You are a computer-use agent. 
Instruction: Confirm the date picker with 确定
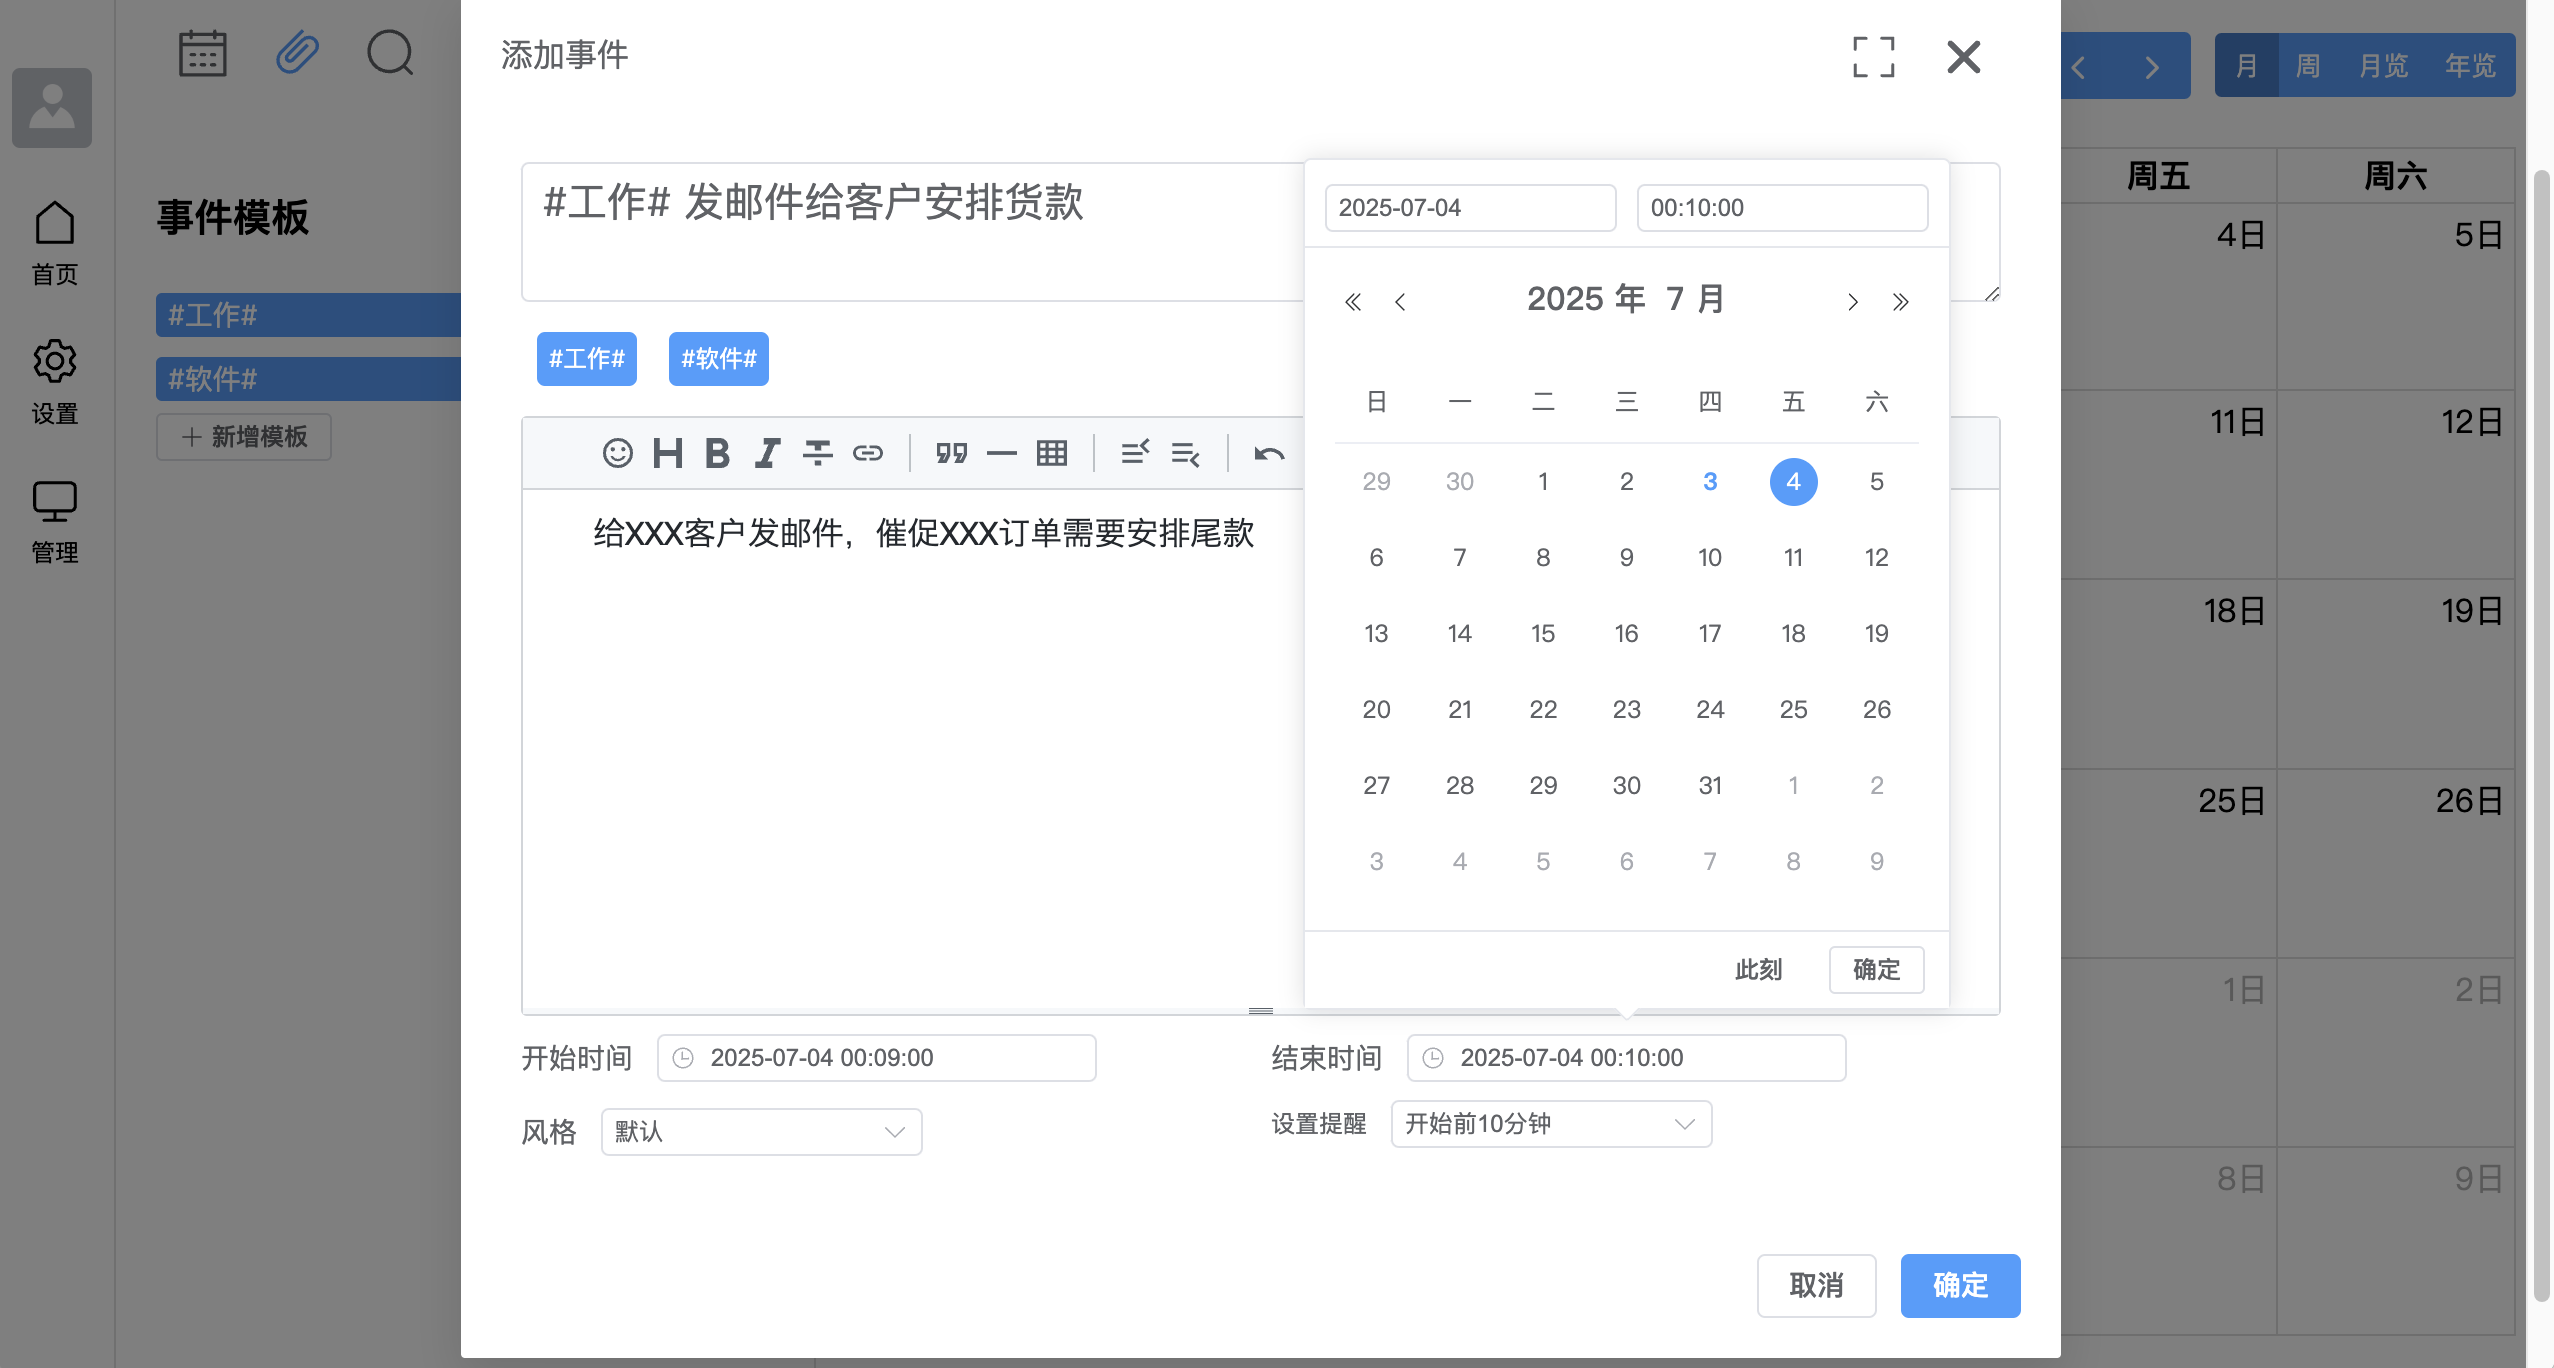pos(1876,970)
